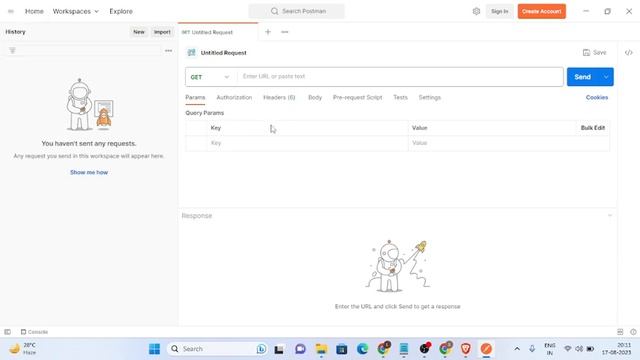Open Brave browser from taskbar
The height and width of the screenshot is (360, 640).
[x=465, y=349]
